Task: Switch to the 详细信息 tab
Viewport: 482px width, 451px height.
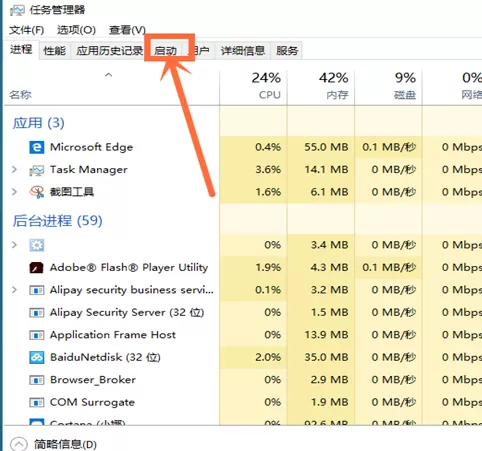Action: tap(243, 51)
